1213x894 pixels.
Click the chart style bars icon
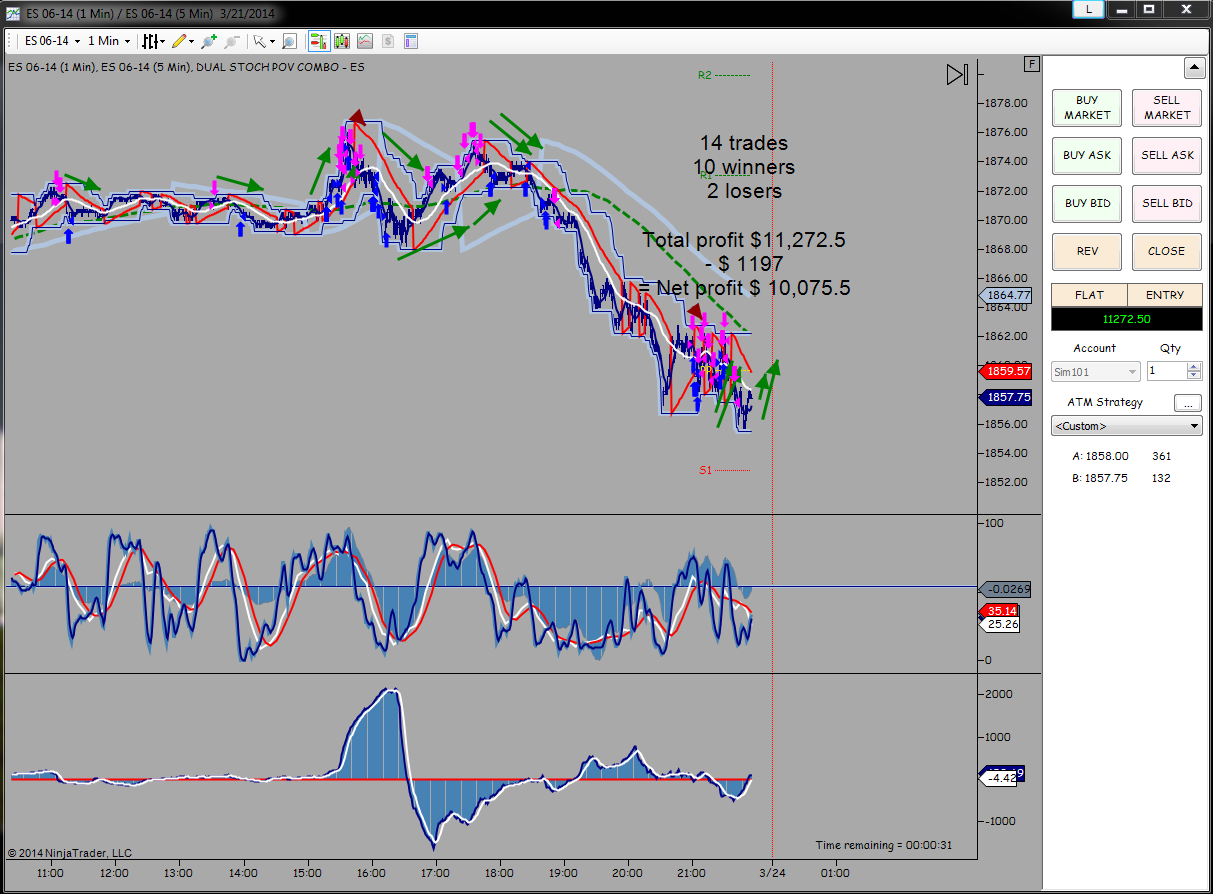click(x=150, y=41)
